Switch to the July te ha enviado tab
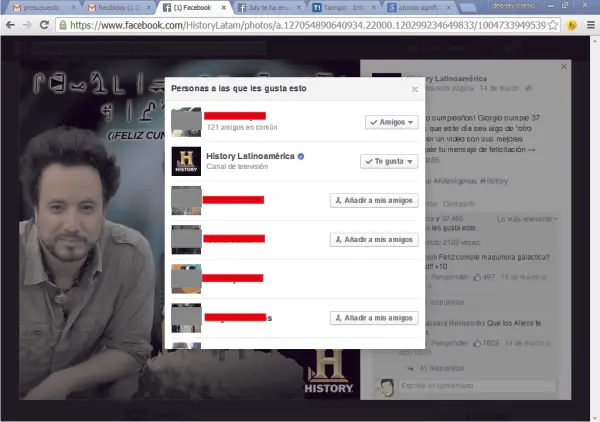This screenshot has height=422, width=600. (x=267, y=8)
